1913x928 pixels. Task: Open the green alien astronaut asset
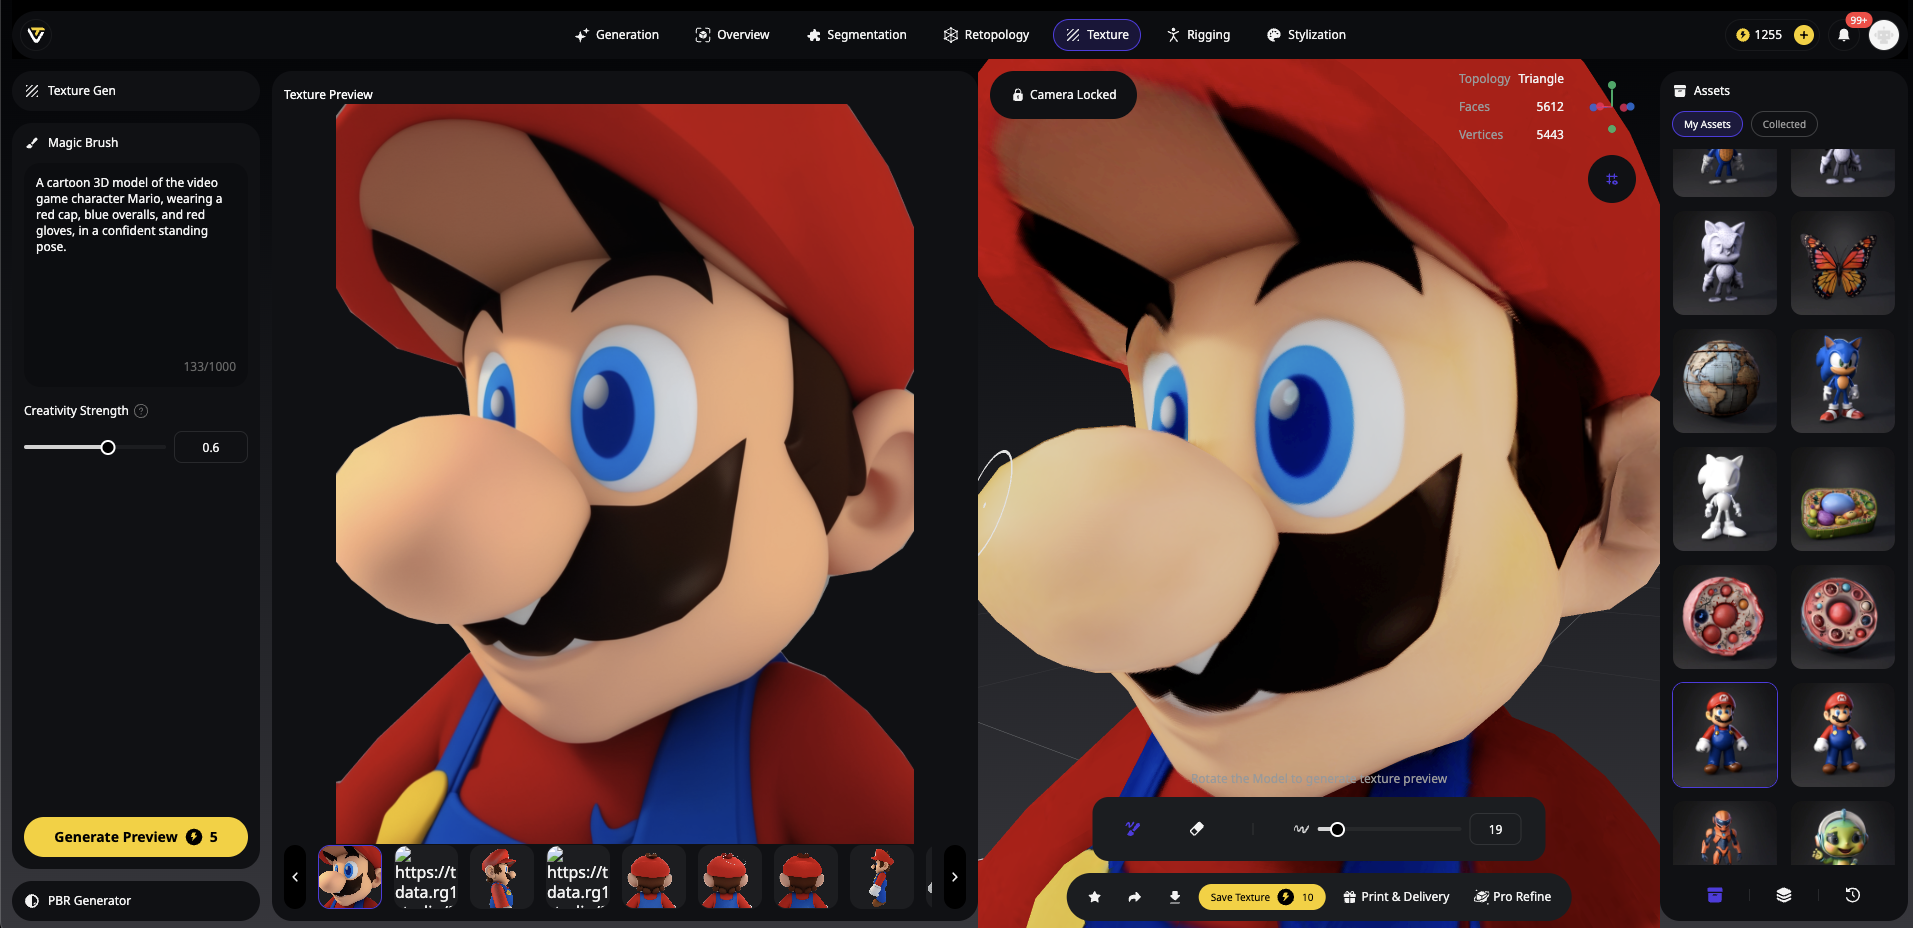[x=1843, y=833]
